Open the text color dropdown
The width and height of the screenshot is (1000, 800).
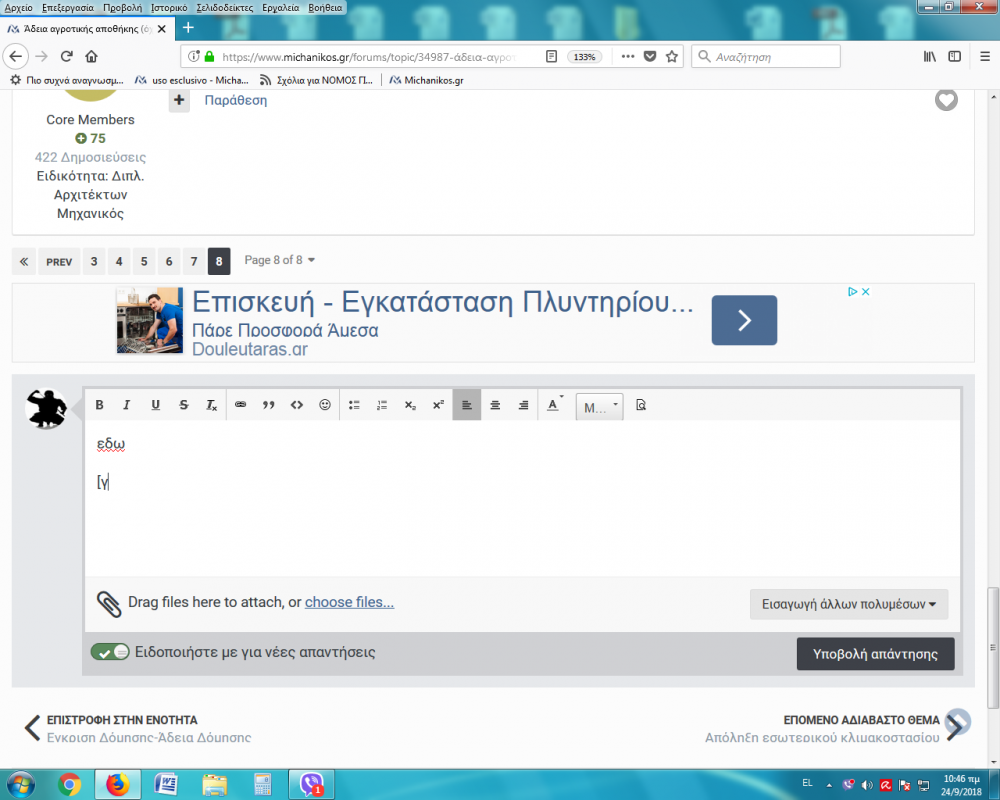click(x=554, y=405)
